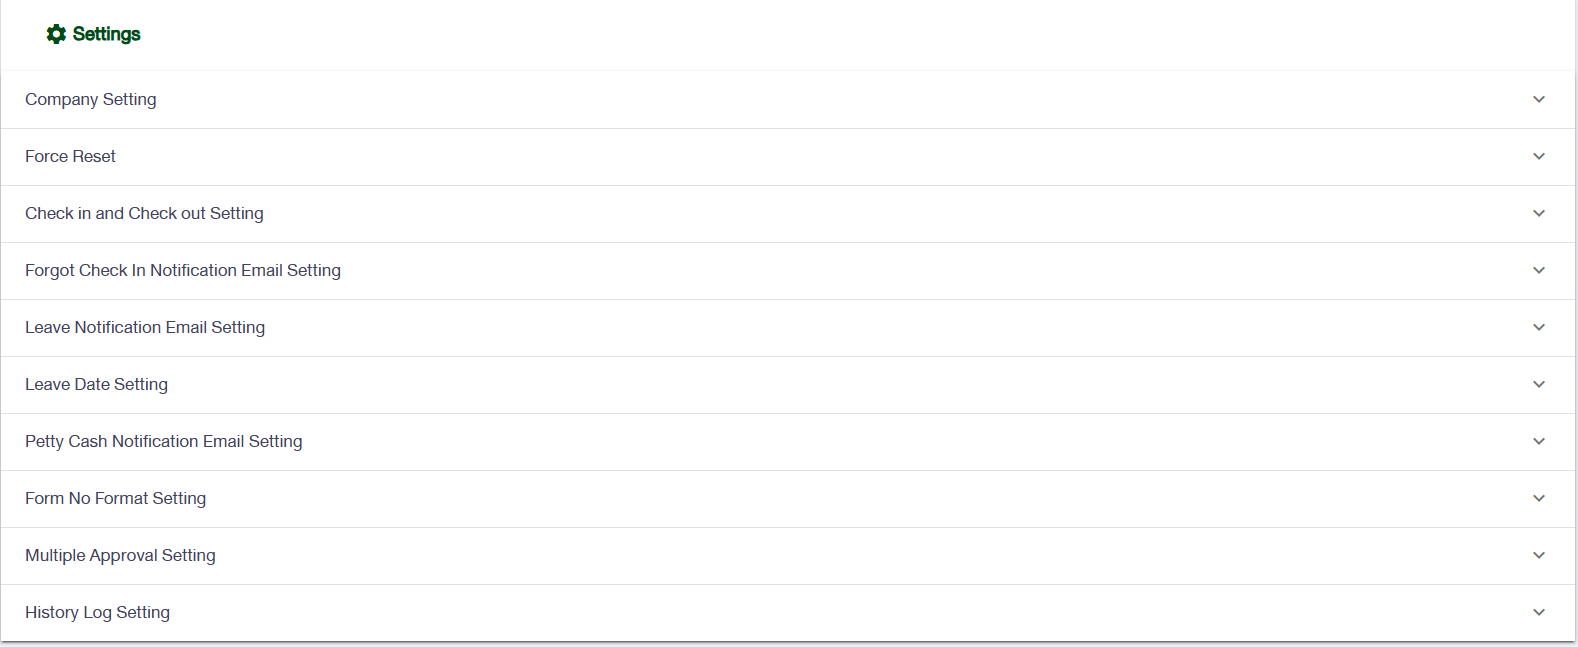Click the chevron on History Log Setting
The height and width of the screenshot is (647, 1578).
(x=1537, y=610)
